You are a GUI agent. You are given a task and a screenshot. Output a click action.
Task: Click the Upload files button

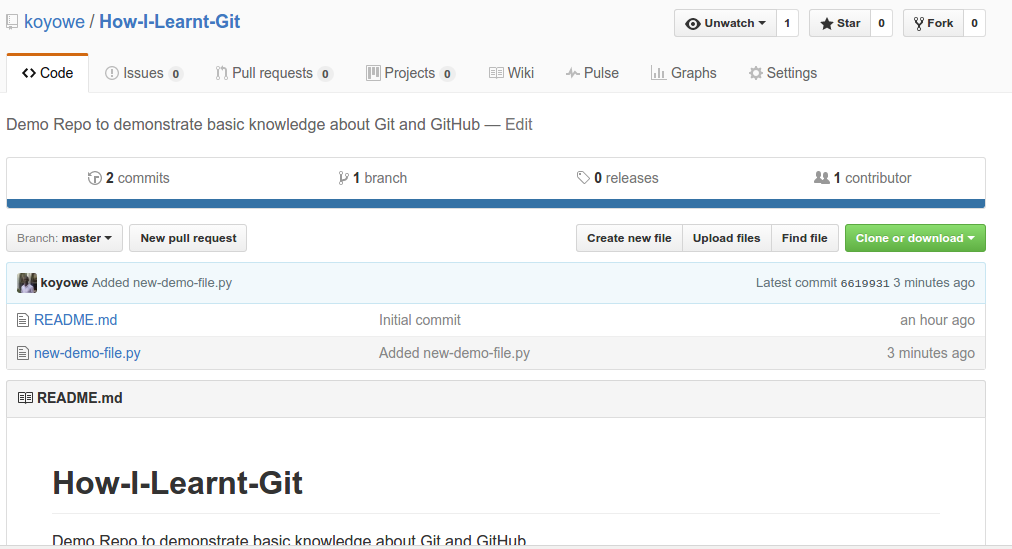[x=726, y=238]
